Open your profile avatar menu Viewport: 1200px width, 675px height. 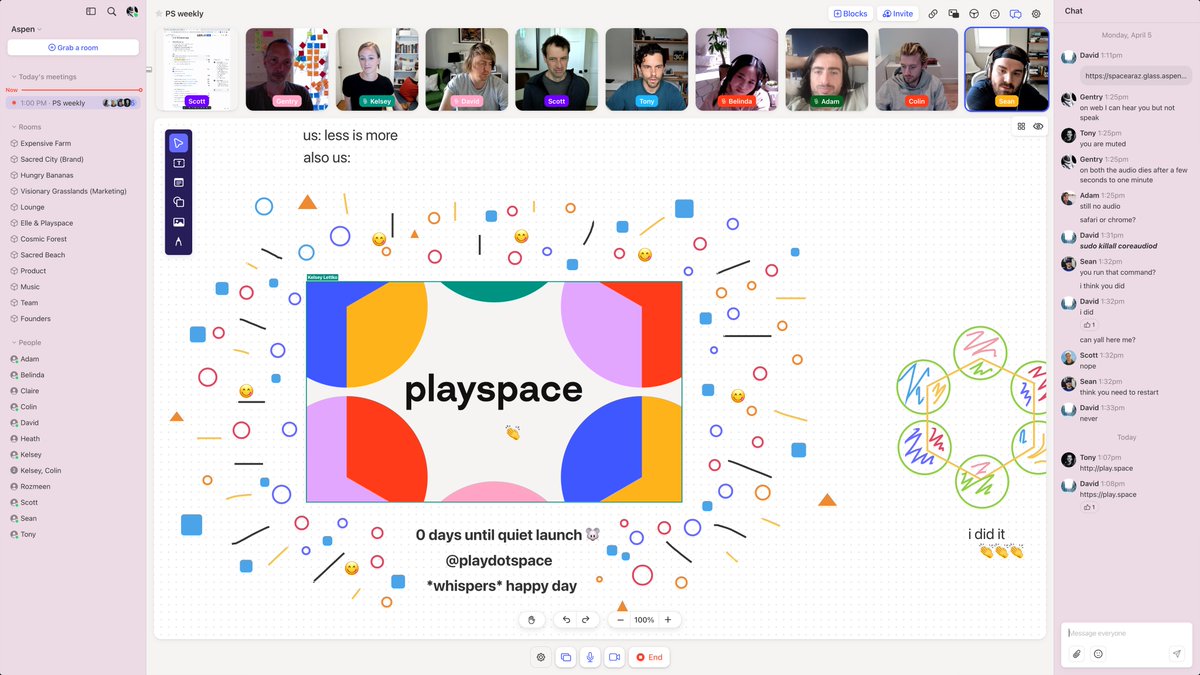click(132, 11)
